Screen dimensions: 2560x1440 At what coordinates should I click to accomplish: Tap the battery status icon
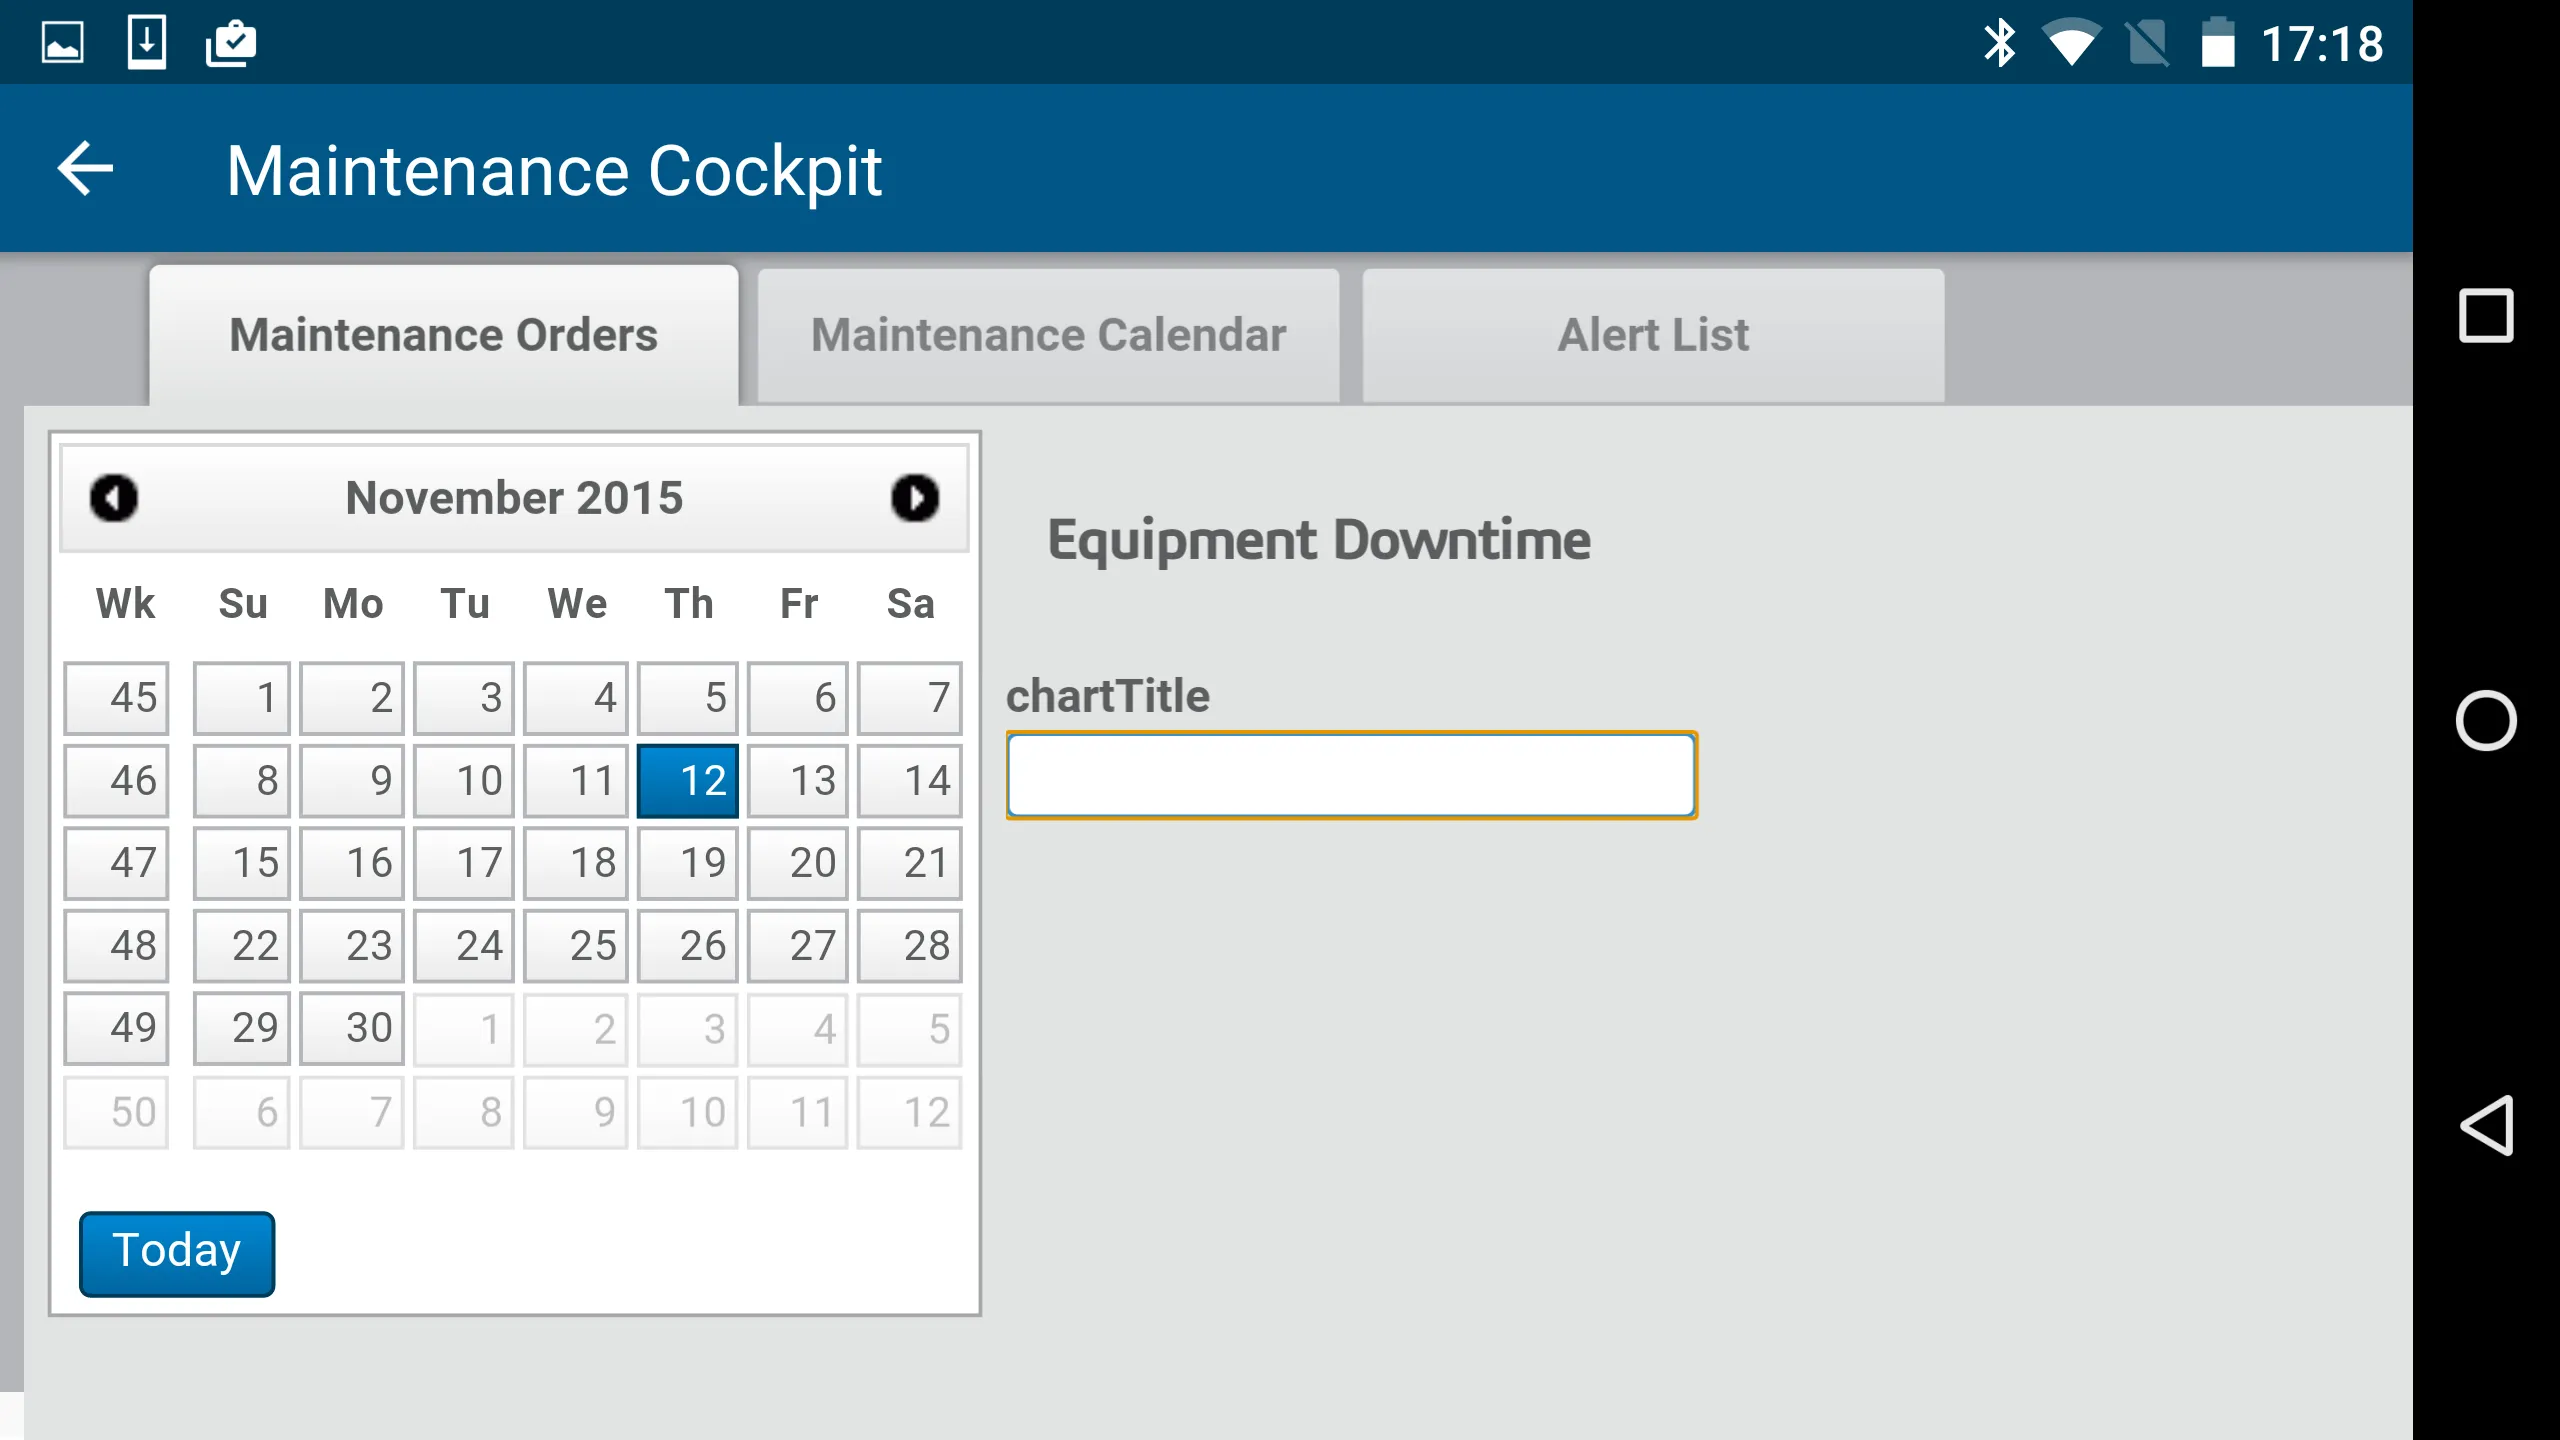coord(2218,43)
